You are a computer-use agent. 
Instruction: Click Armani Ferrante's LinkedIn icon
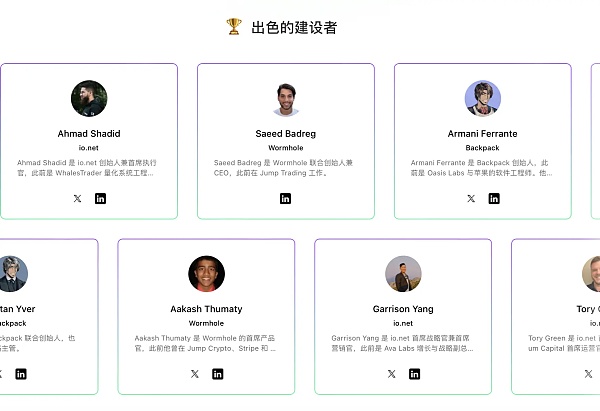494,198
